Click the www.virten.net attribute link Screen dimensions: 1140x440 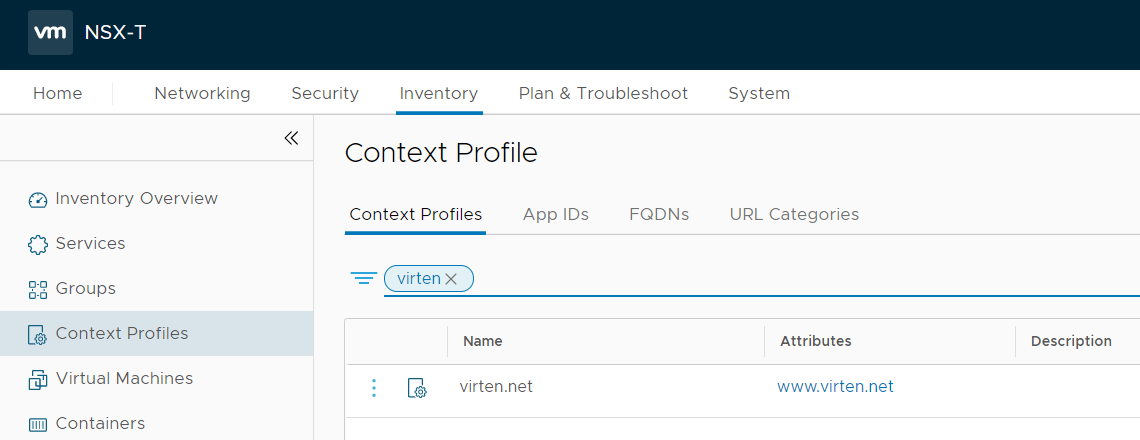click(x=835, y=387)
